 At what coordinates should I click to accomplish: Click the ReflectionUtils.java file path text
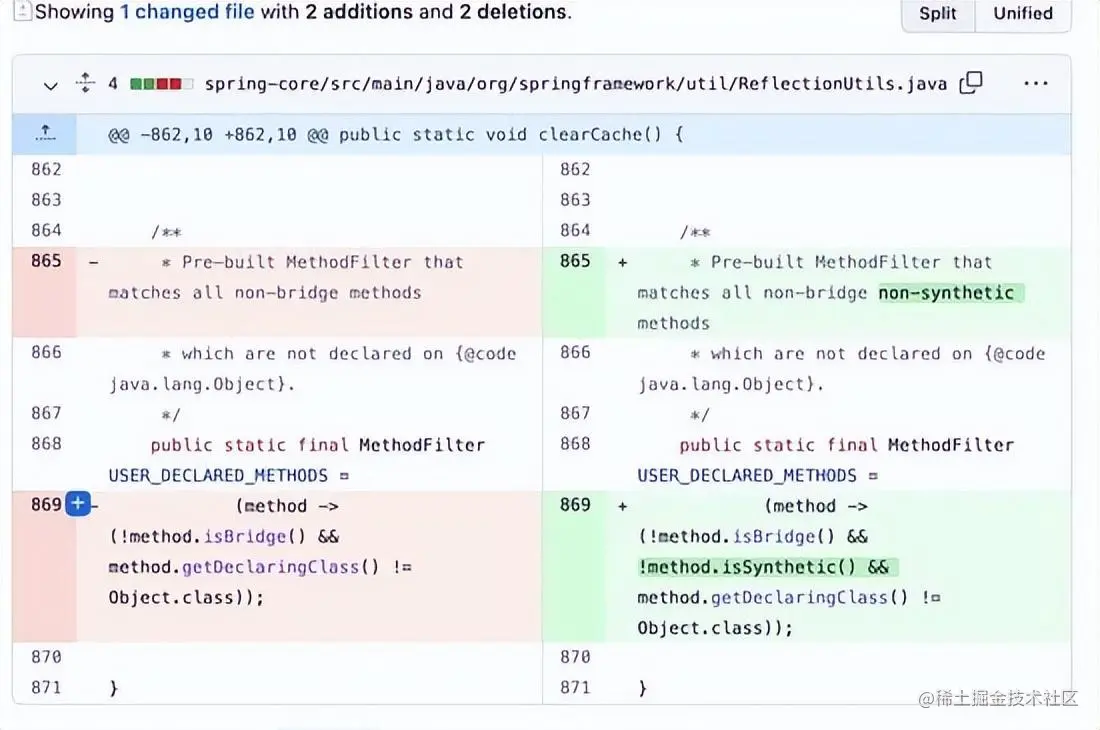coord(575,84)
